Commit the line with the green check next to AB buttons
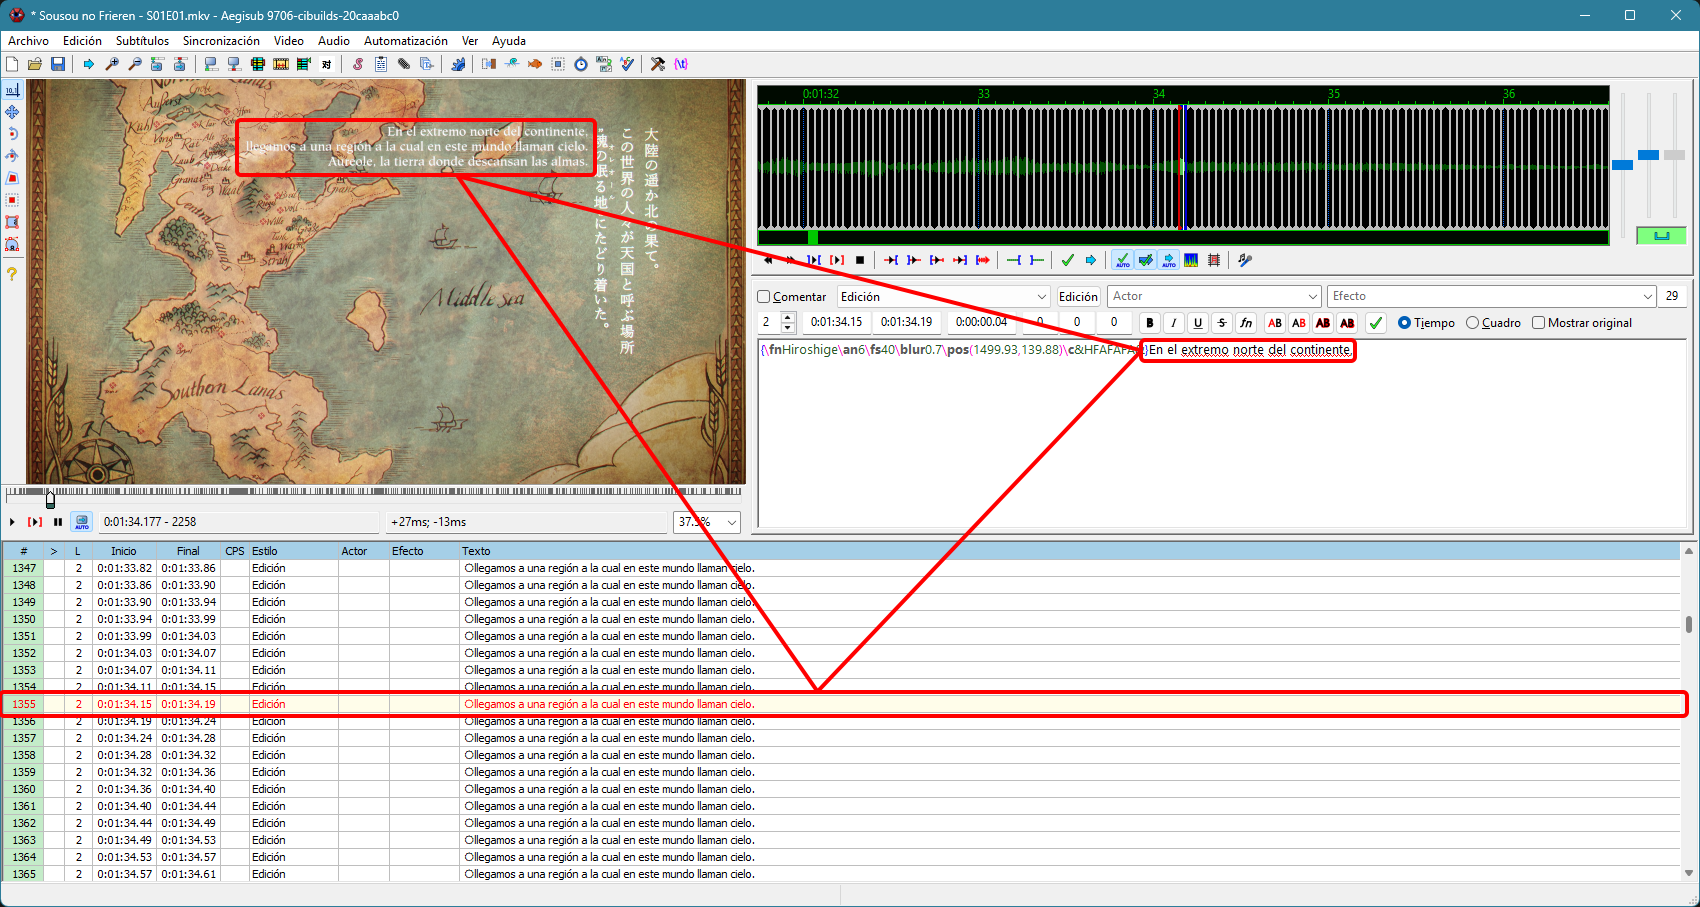 tap(1376, 323)
